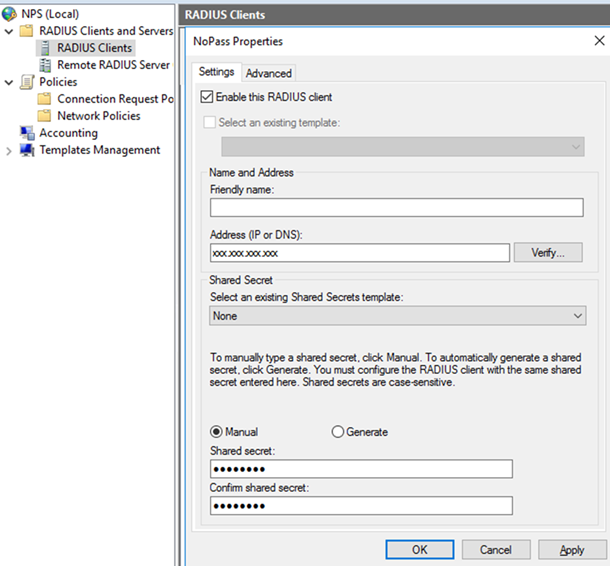Click the Remote RADIUS Server icon
The image size is (610, 566).
coord(45,65)
